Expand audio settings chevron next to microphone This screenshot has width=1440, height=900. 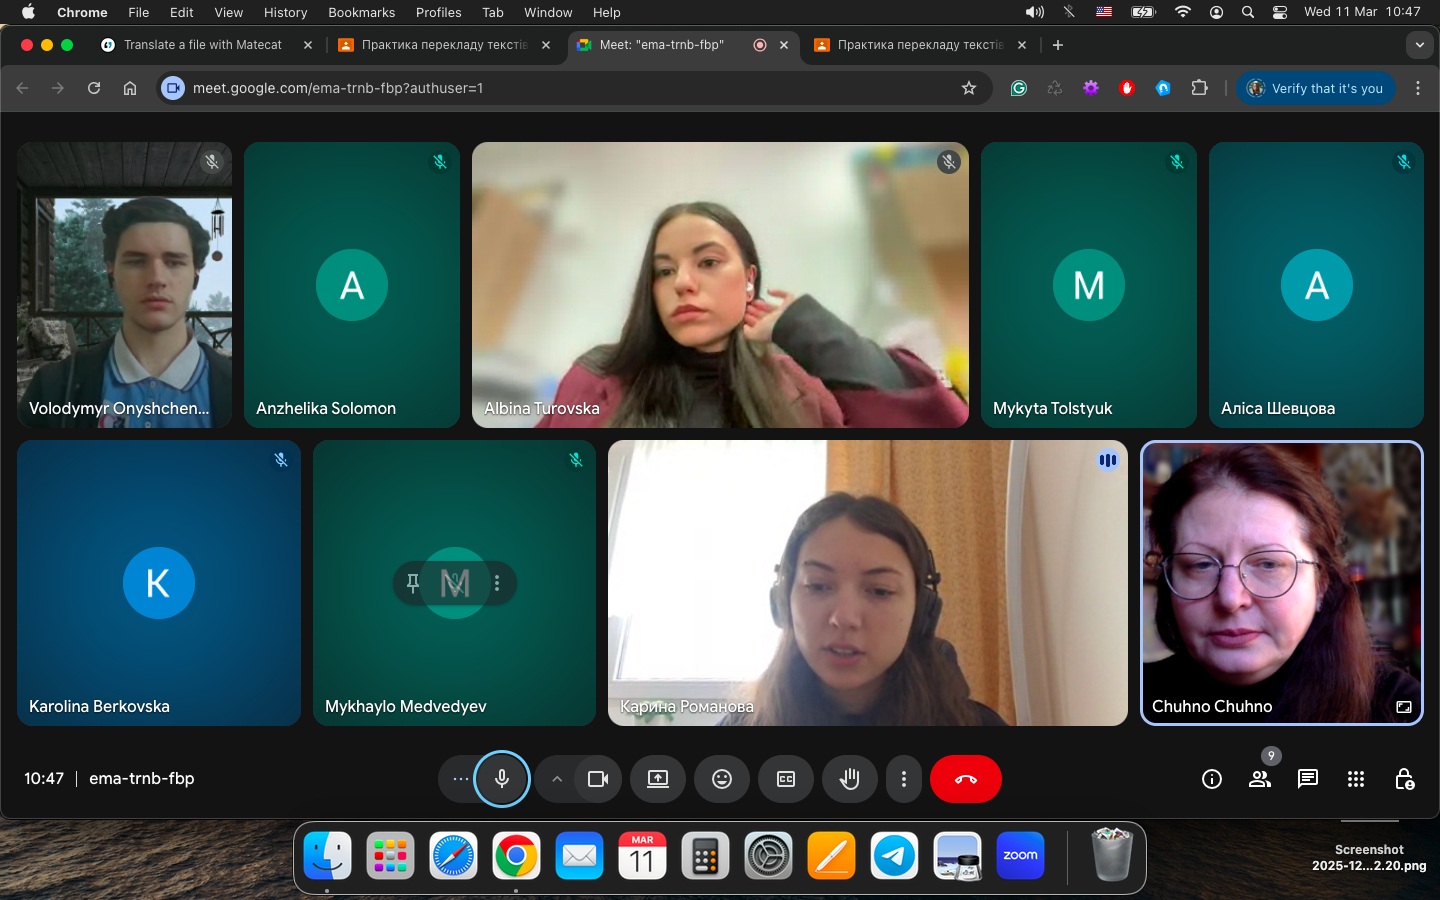[556, 779]
